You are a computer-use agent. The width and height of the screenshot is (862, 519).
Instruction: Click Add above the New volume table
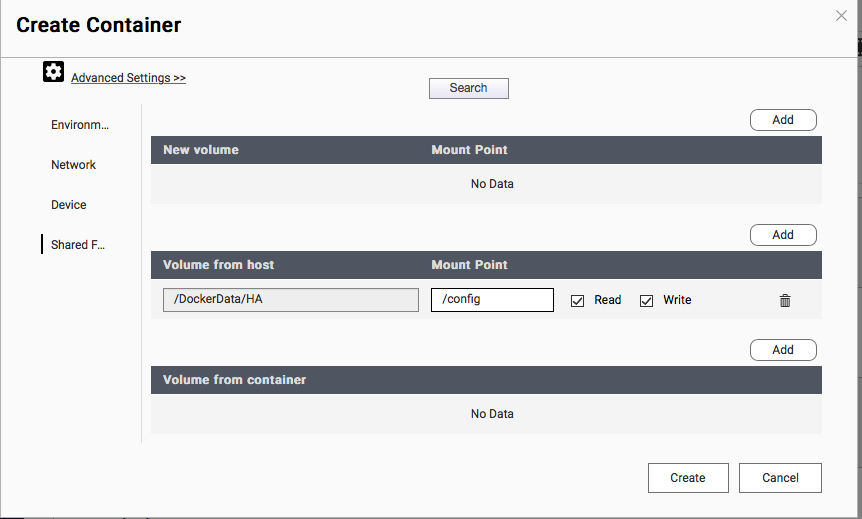click(783, 120)
